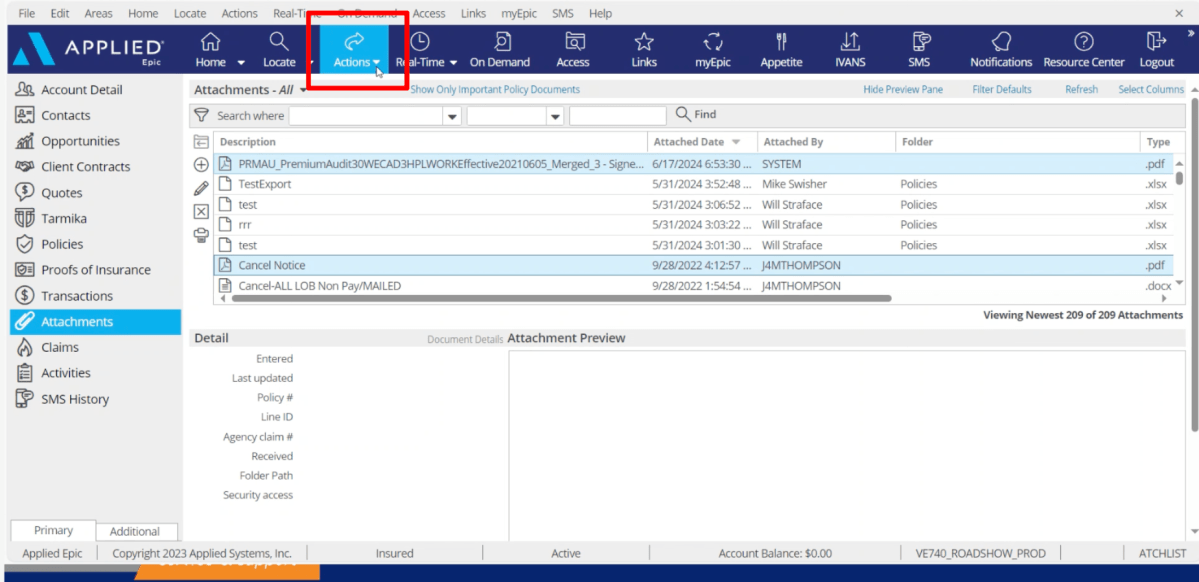Select the Cancel Notice attachment row
Image resolution: width=1199 pixels, height=582 pixels.
[696, 265]
